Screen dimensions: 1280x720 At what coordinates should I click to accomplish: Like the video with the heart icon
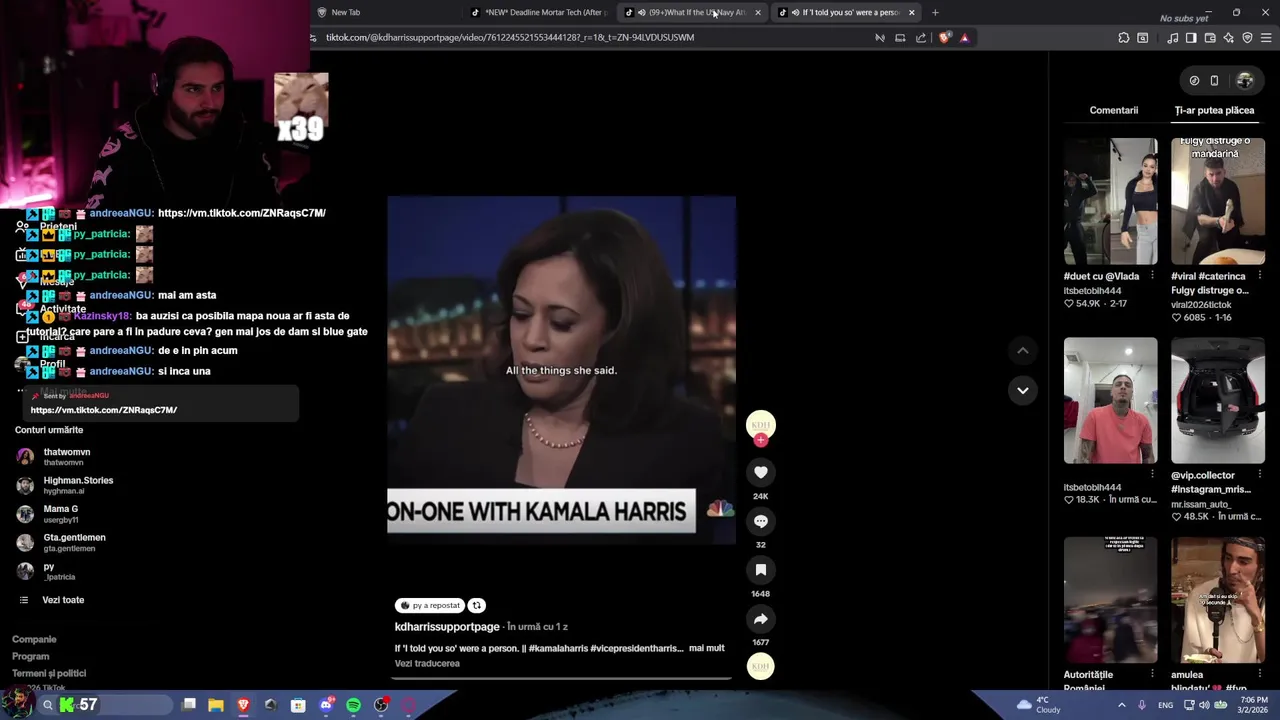(761, 472)
